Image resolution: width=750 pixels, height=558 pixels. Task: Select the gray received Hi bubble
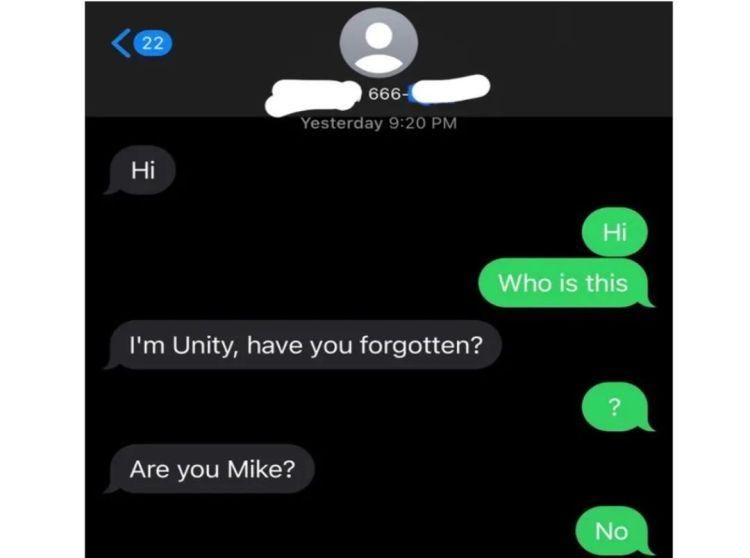click(141, 170)
